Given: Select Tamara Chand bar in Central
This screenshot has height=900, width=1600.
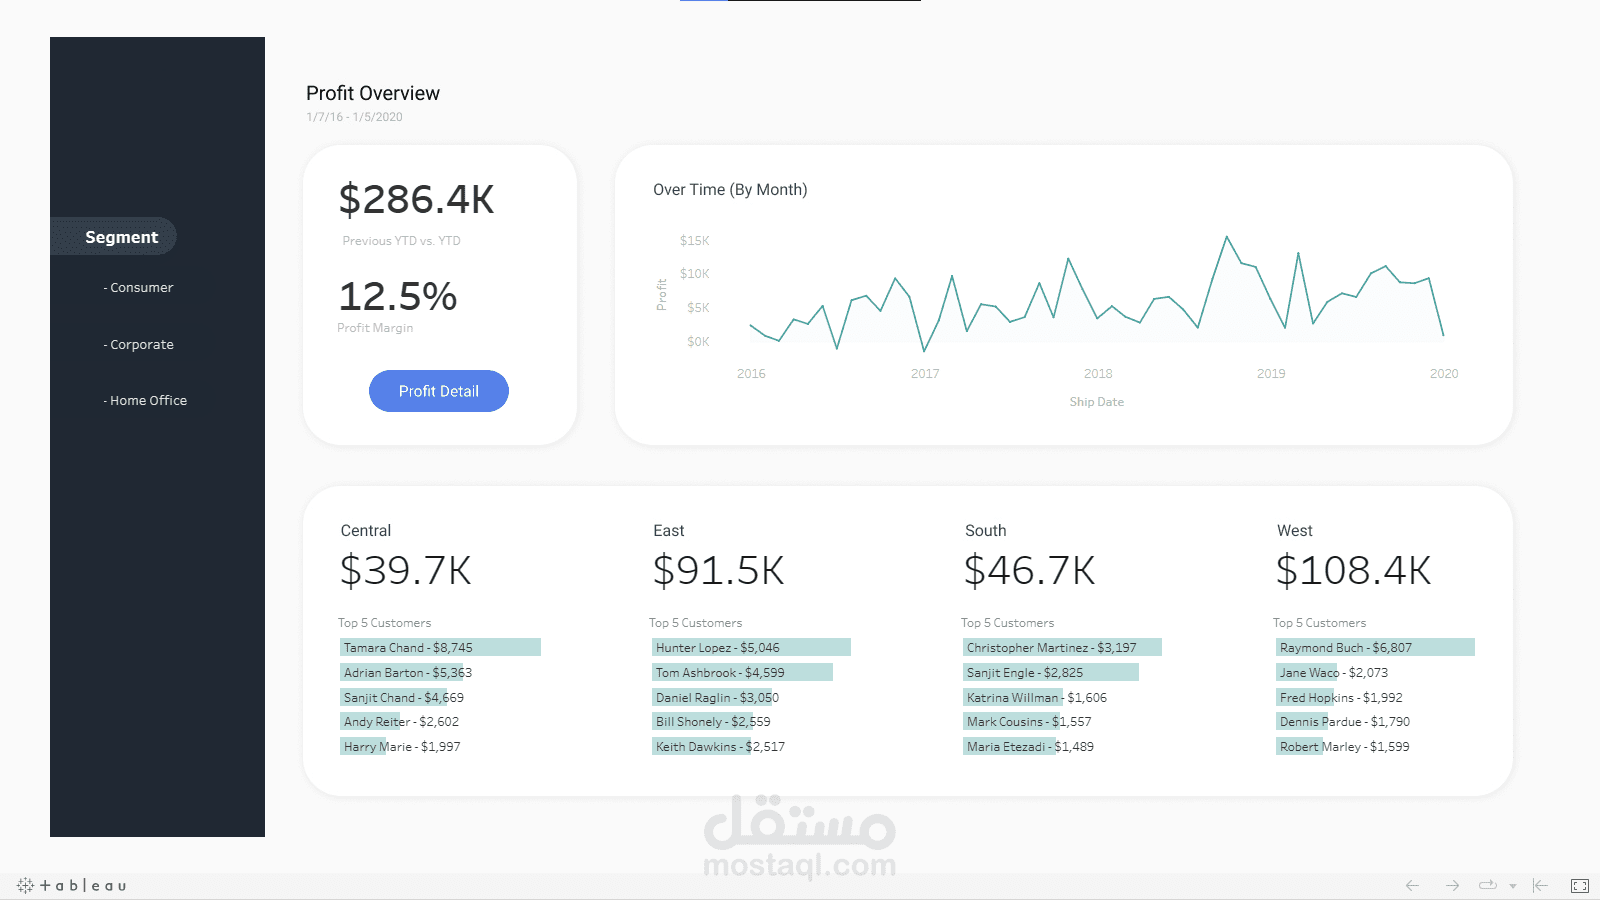Looking at the screenshot, I should click(x=440, y=647).
